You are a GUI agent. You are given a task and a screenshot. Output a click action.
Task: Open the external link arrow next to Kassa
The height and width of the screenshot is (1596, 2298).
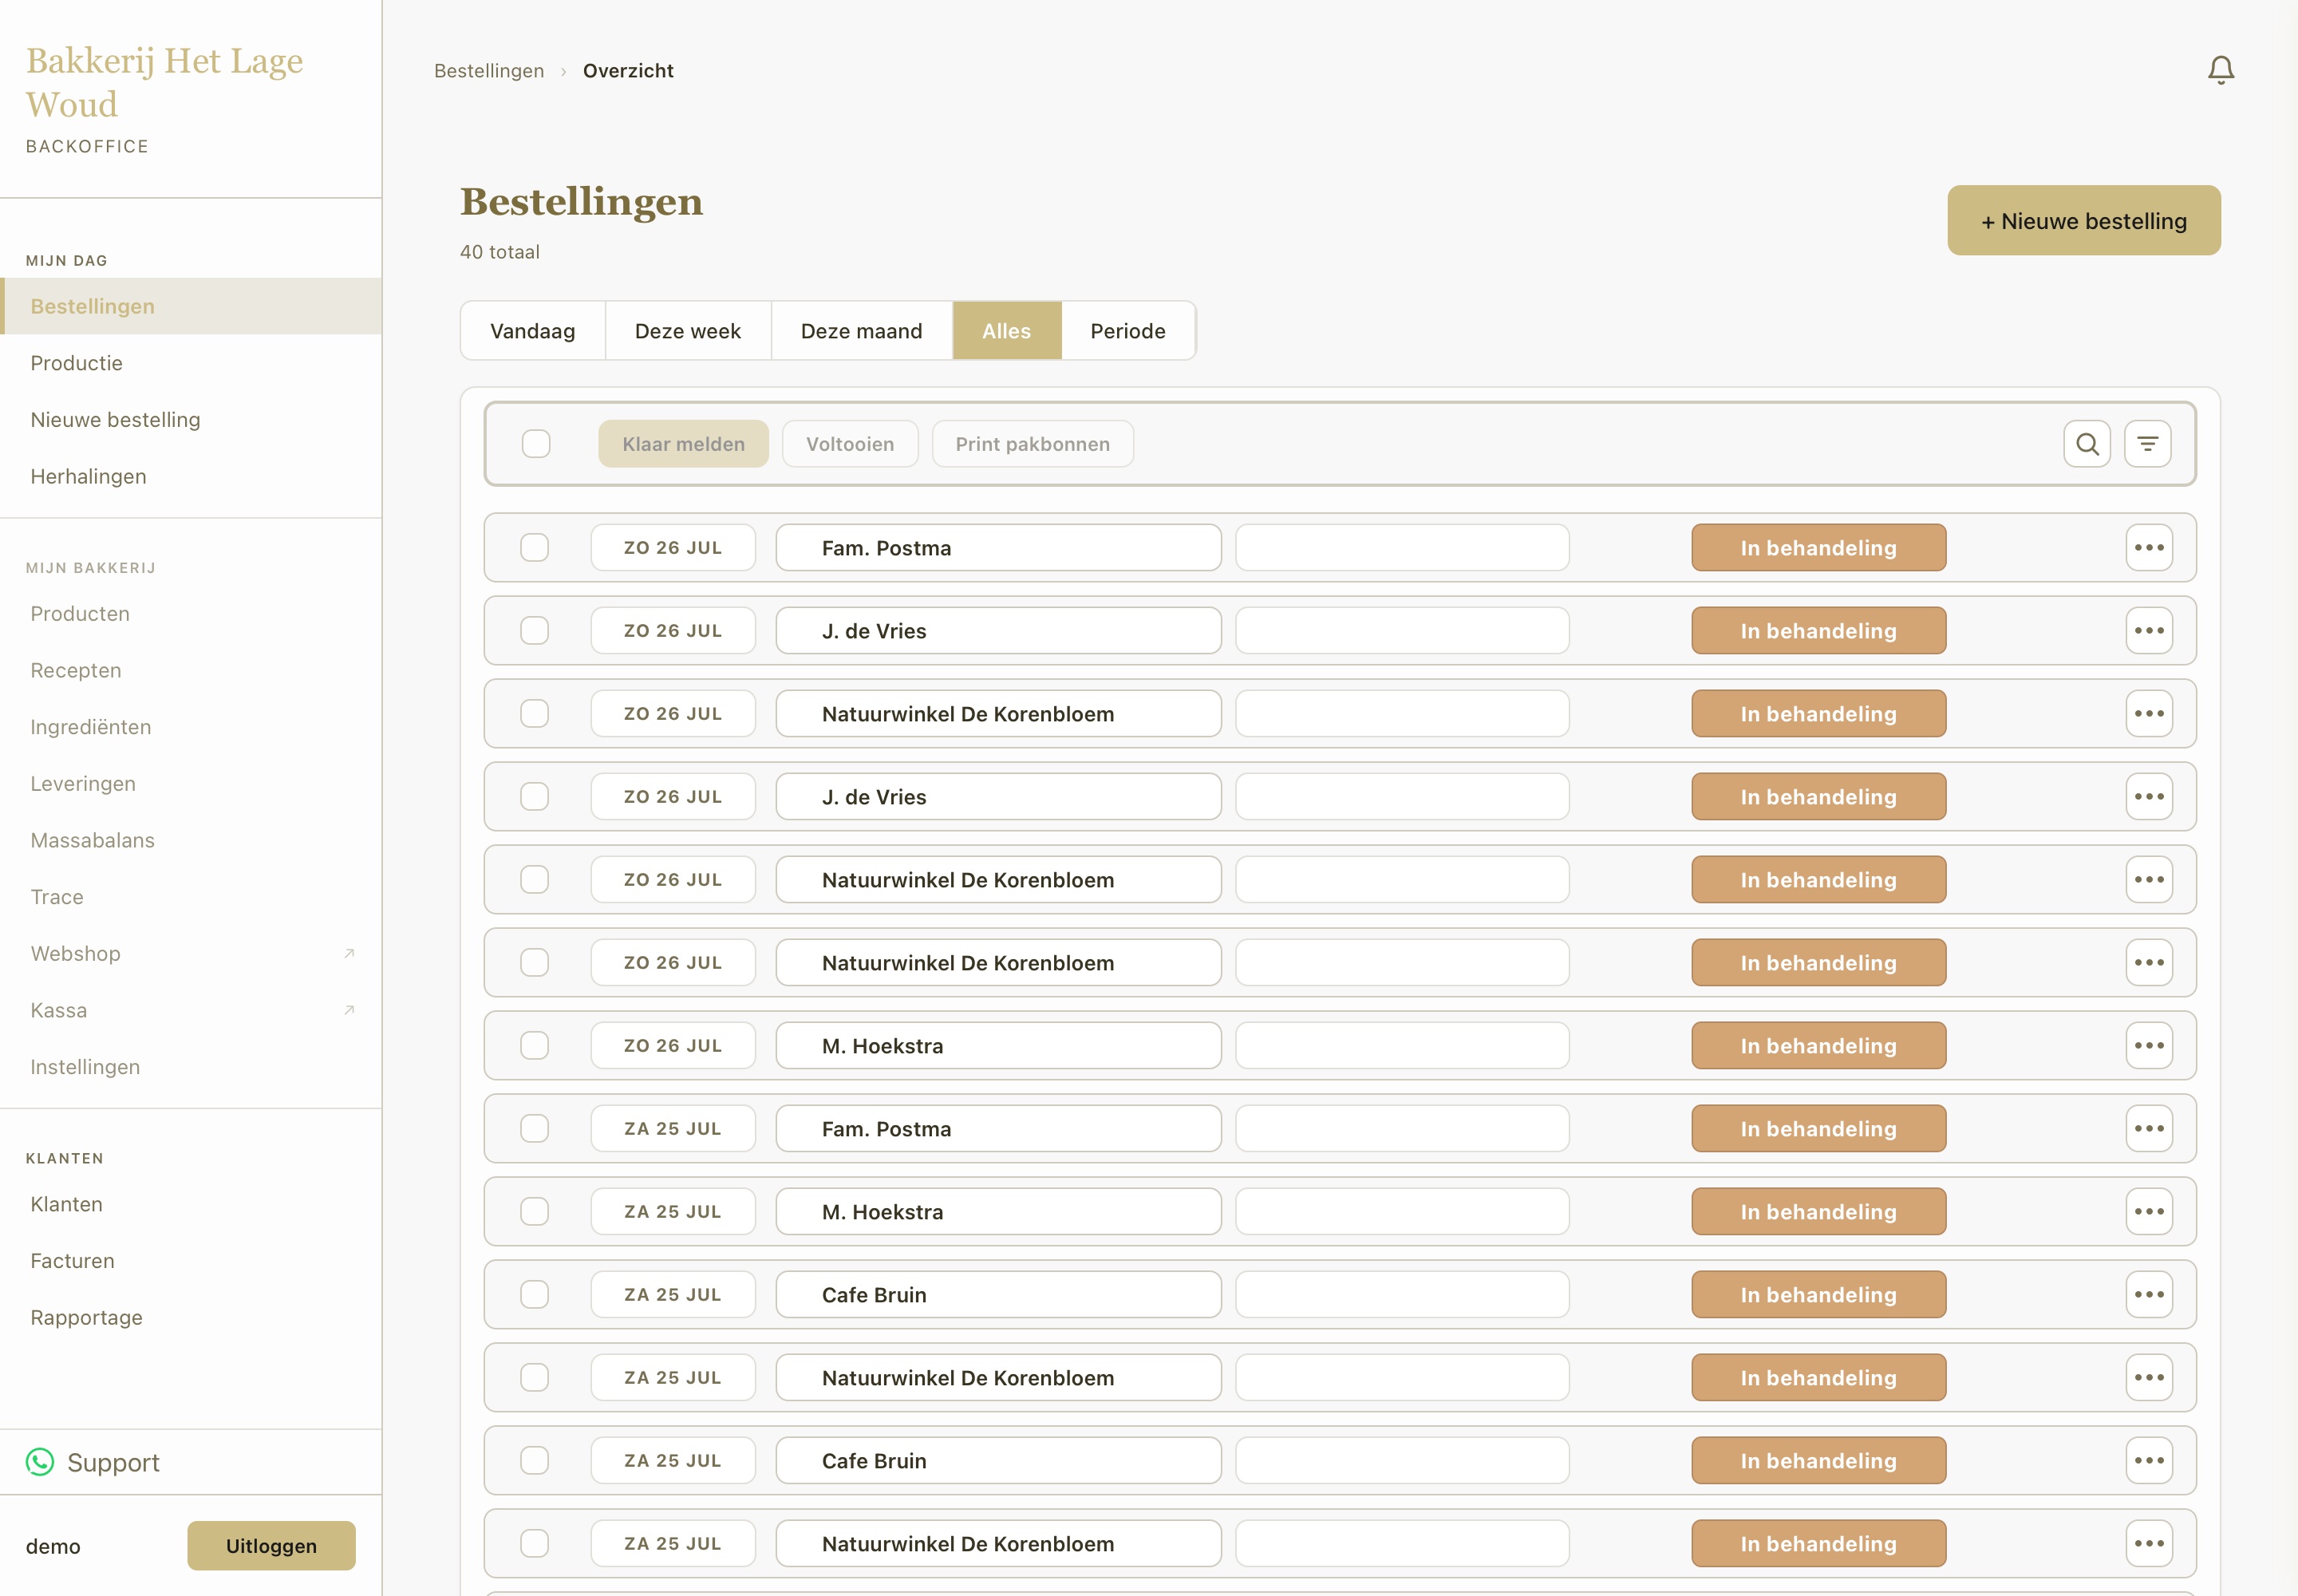tap(349, 1010)
